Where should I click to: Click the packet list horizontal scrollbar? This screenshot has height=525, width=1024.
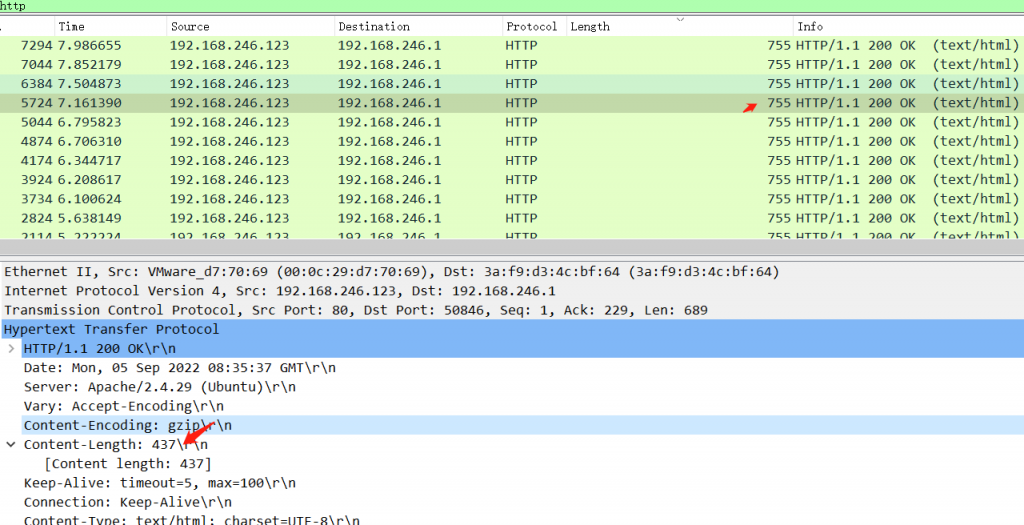point(512,247)
